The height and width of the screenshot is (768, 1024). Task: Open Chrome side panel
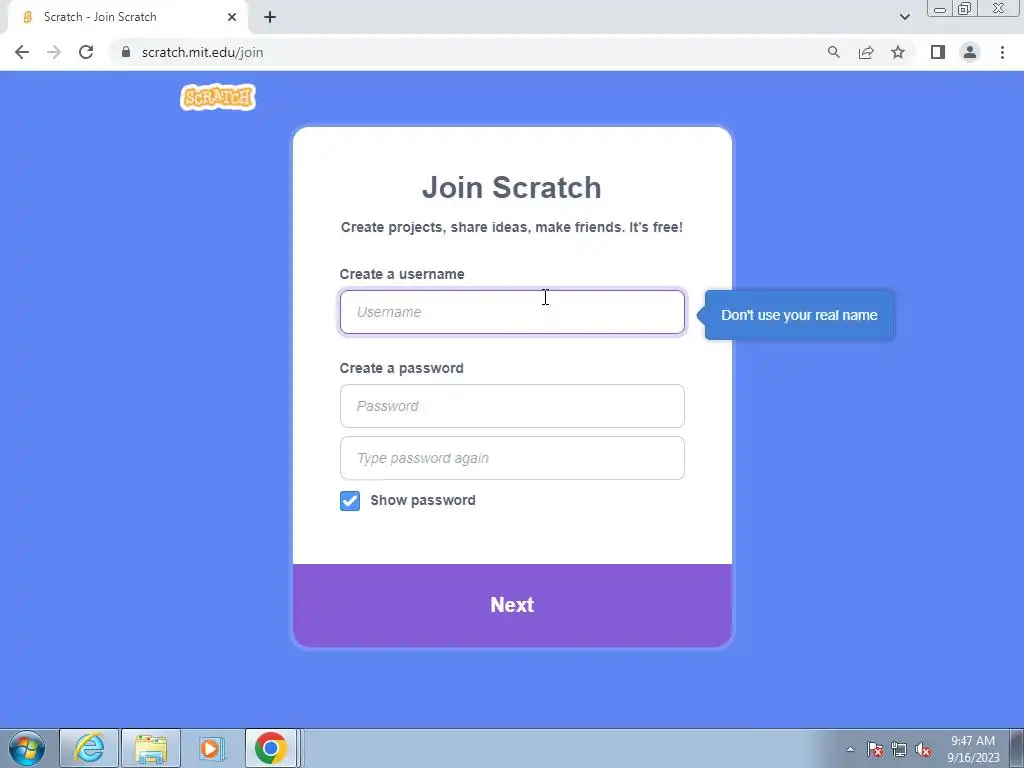938,52
